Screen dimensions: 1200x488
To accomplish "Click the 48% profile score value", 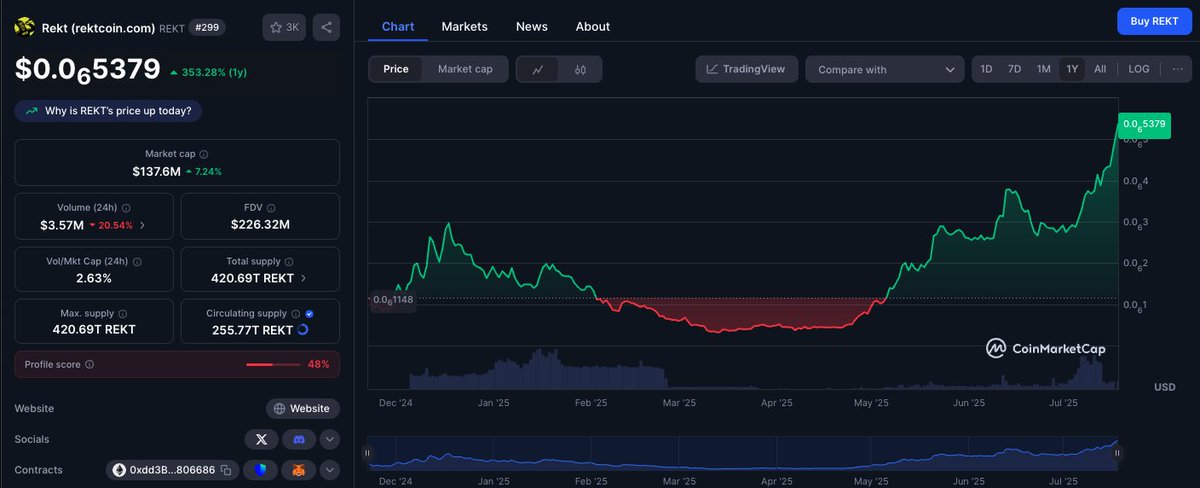I will coord(318,365).
